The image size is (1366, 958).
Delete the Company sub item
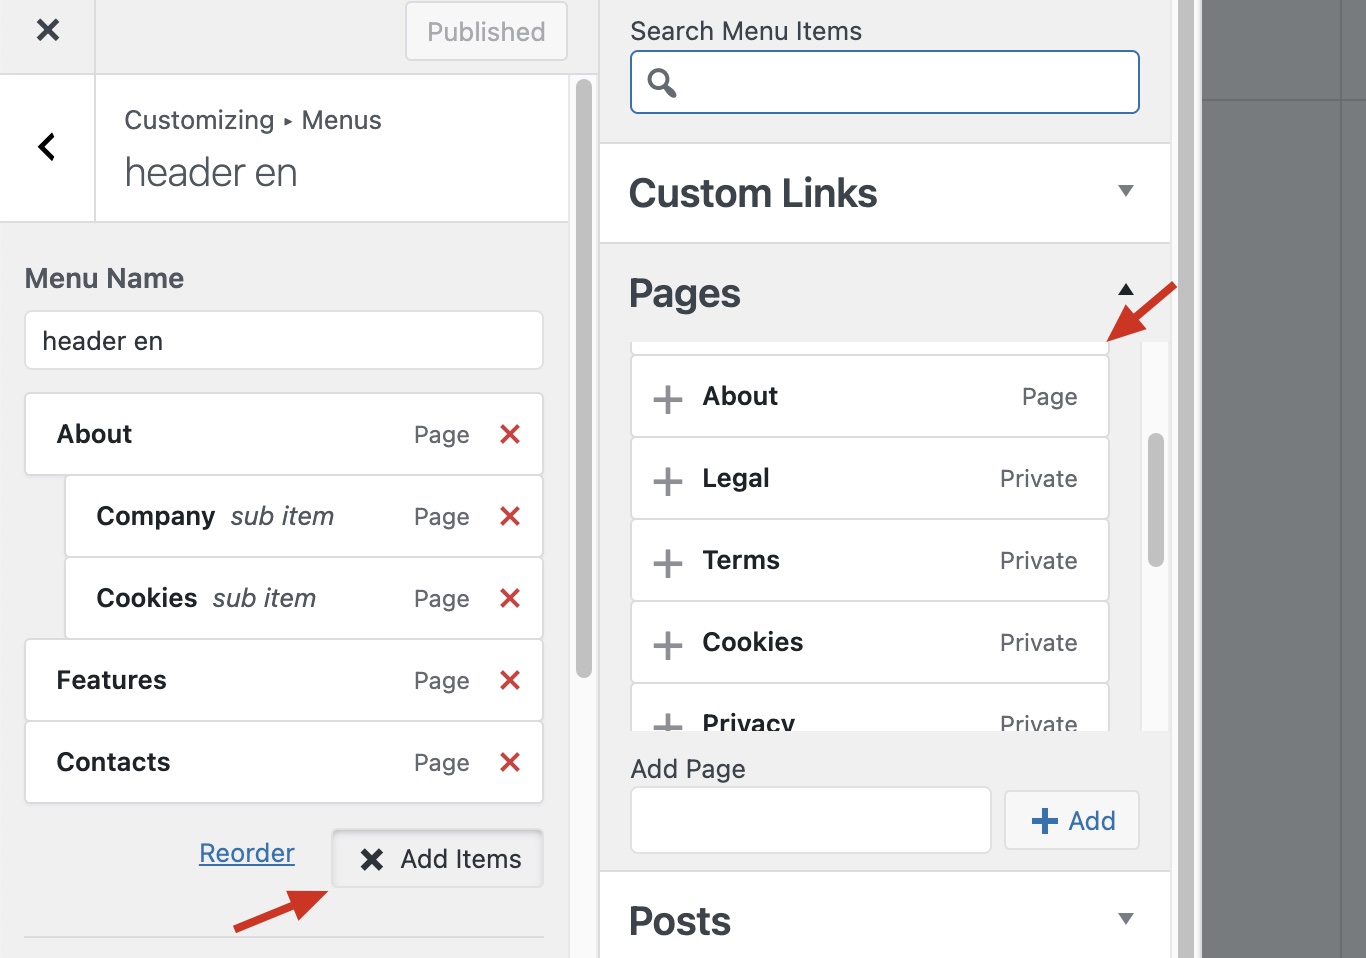tap(510, 516)
